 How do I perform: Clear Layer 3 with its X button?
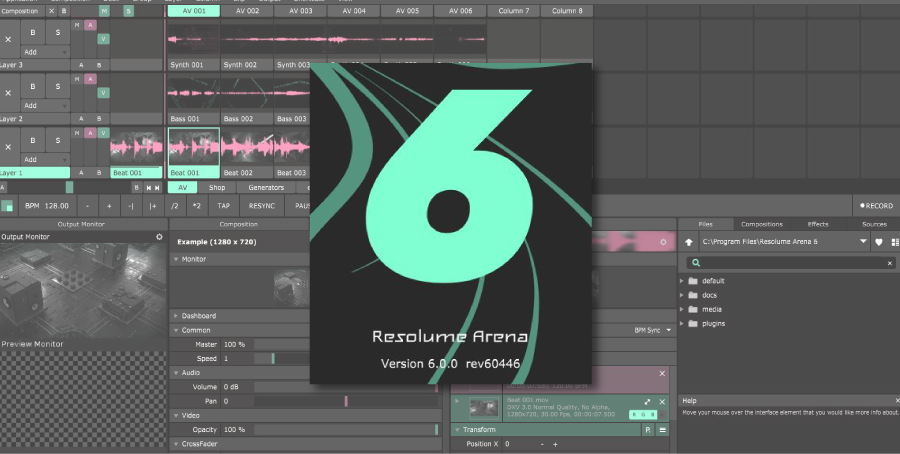(x=8, y=40)
